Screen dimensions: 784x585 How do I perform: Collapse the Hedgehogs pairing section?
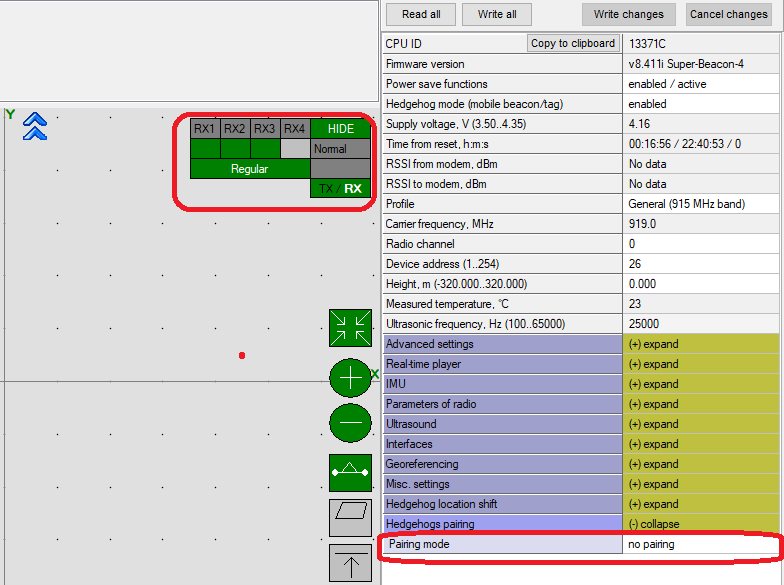(x=701, y=524)
